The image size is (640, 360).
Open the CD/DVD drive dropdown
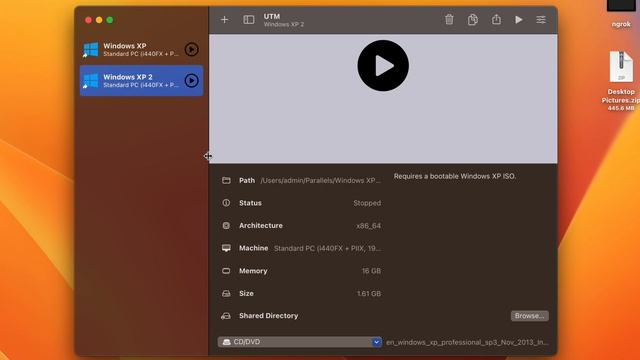click(300, 342)
